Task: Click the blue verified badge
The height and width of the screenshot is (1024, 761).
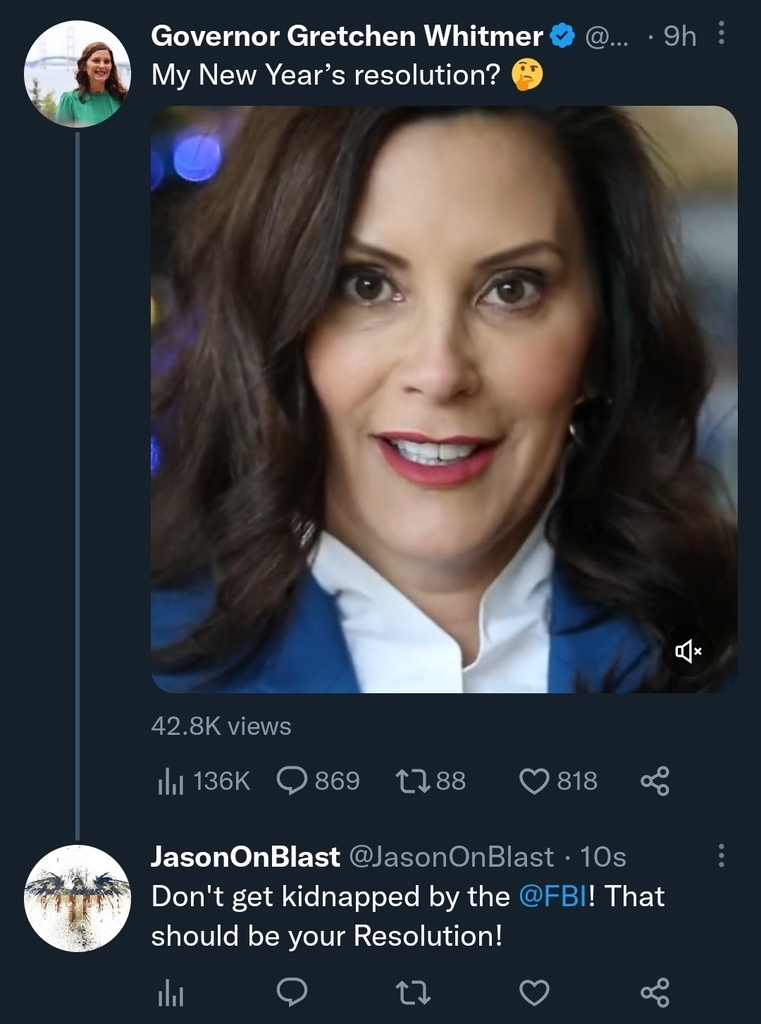Action: coord(562,37)
